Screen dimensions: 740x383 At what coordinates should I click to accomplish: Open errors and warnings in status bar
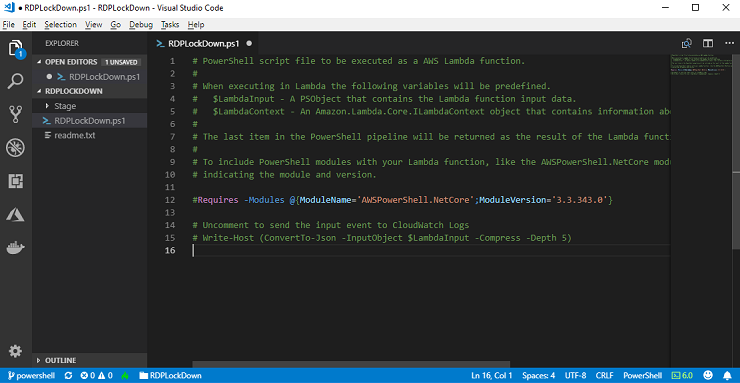[x=96, y=375]
